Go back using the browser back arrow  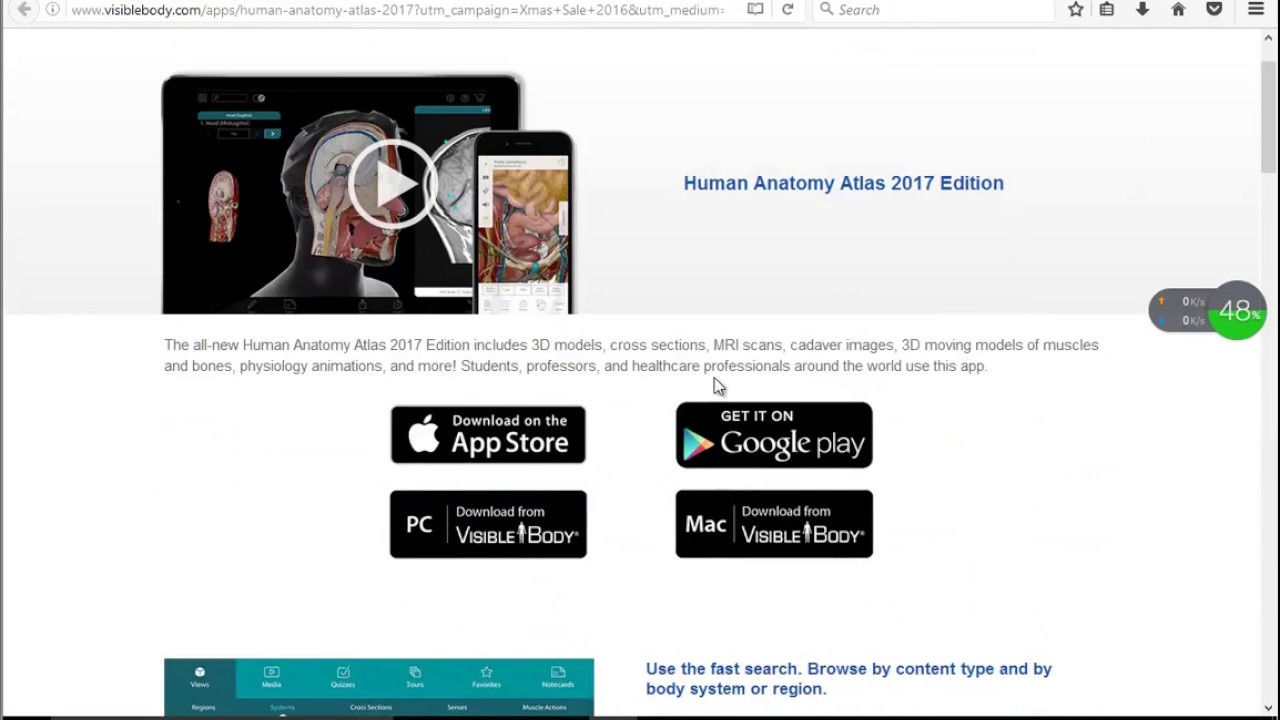pos(24,10)
